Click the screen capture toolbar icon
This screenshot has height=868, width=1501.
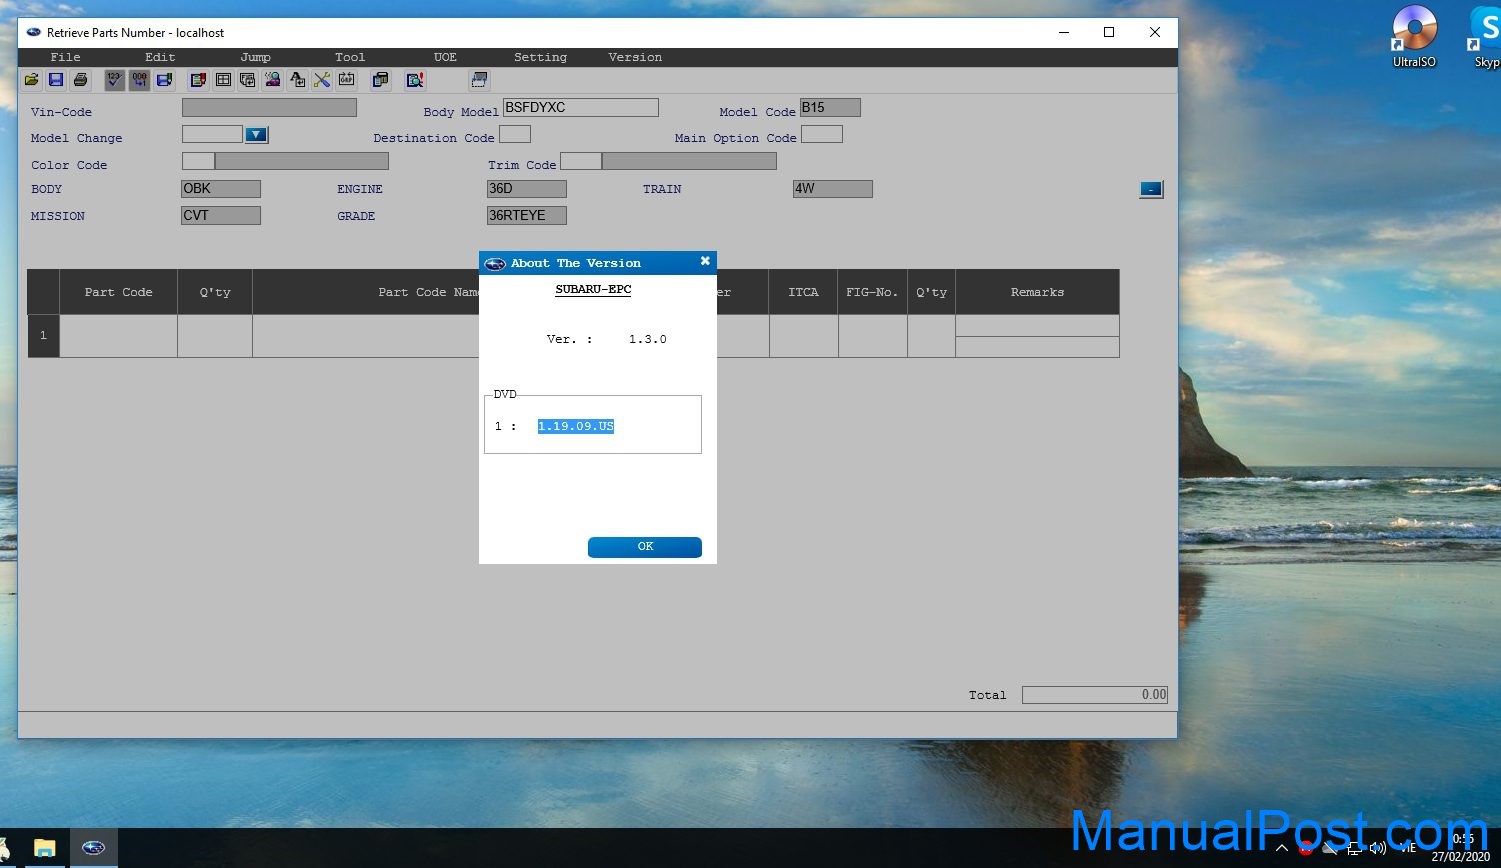click(x=479, y=80)
